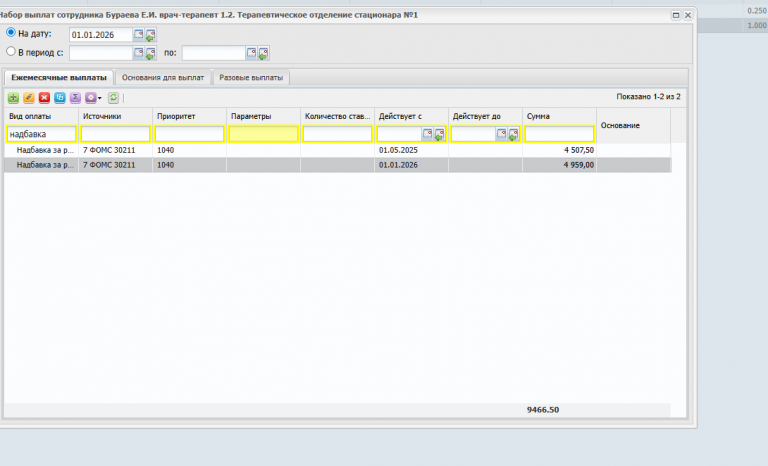
Task: Click the yellow Параметры filter field
Action: [264, 134]
